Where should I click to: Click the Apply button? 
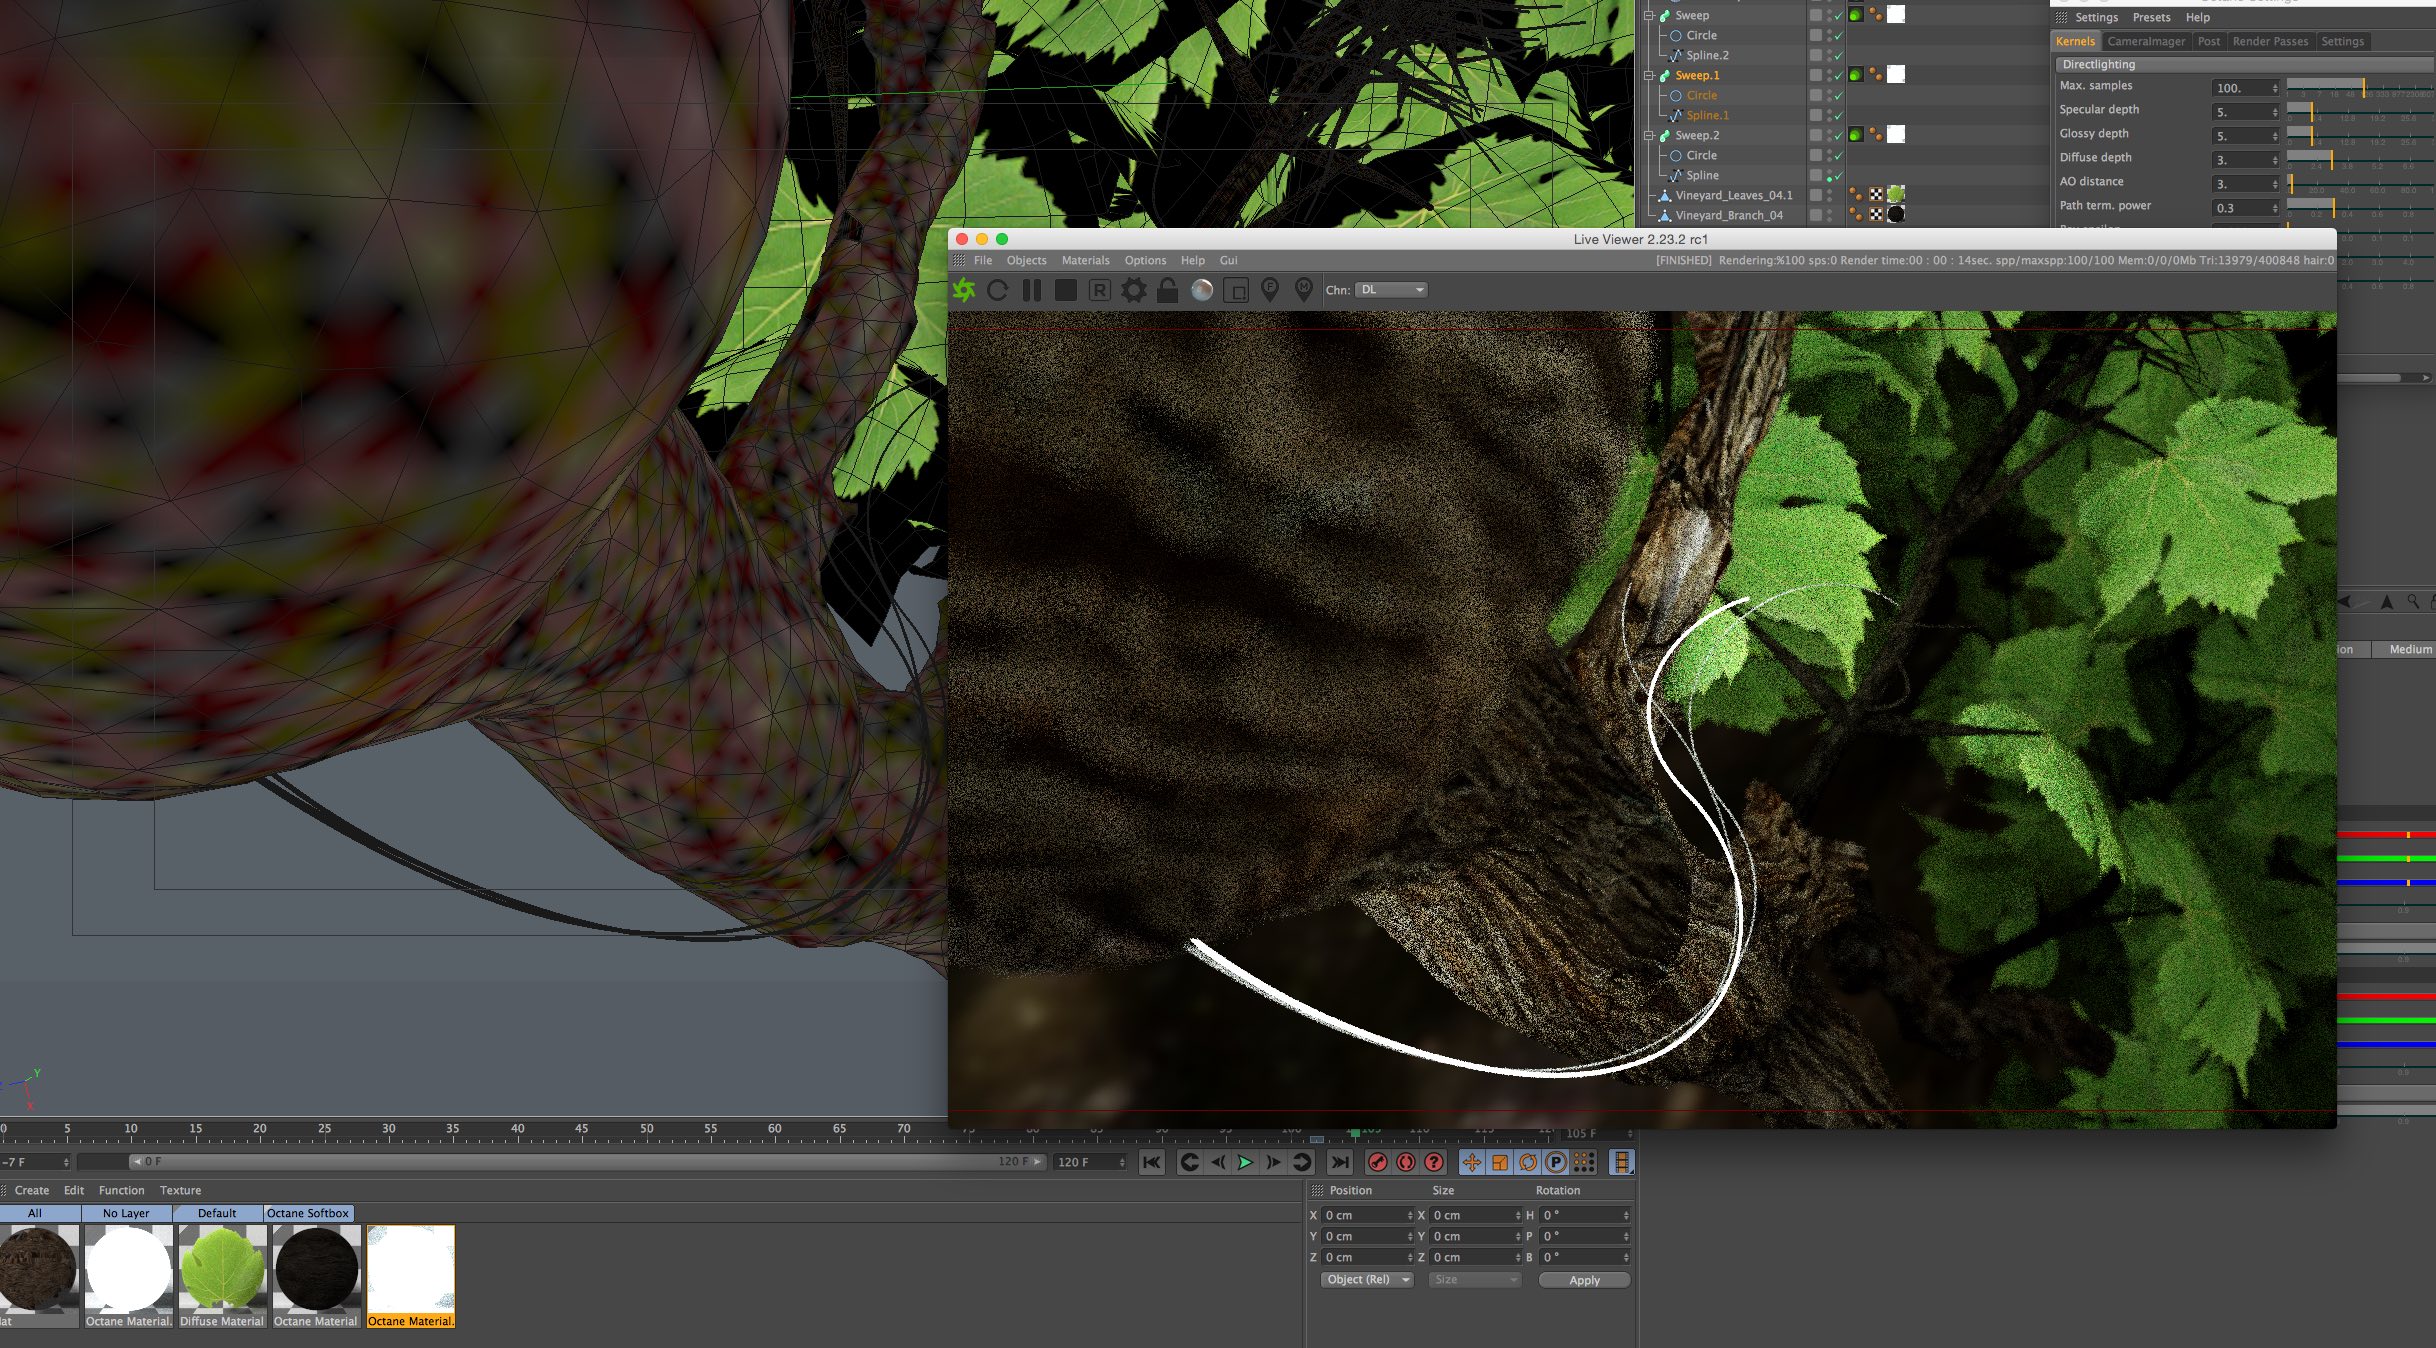click(x=1584, y=1280)
